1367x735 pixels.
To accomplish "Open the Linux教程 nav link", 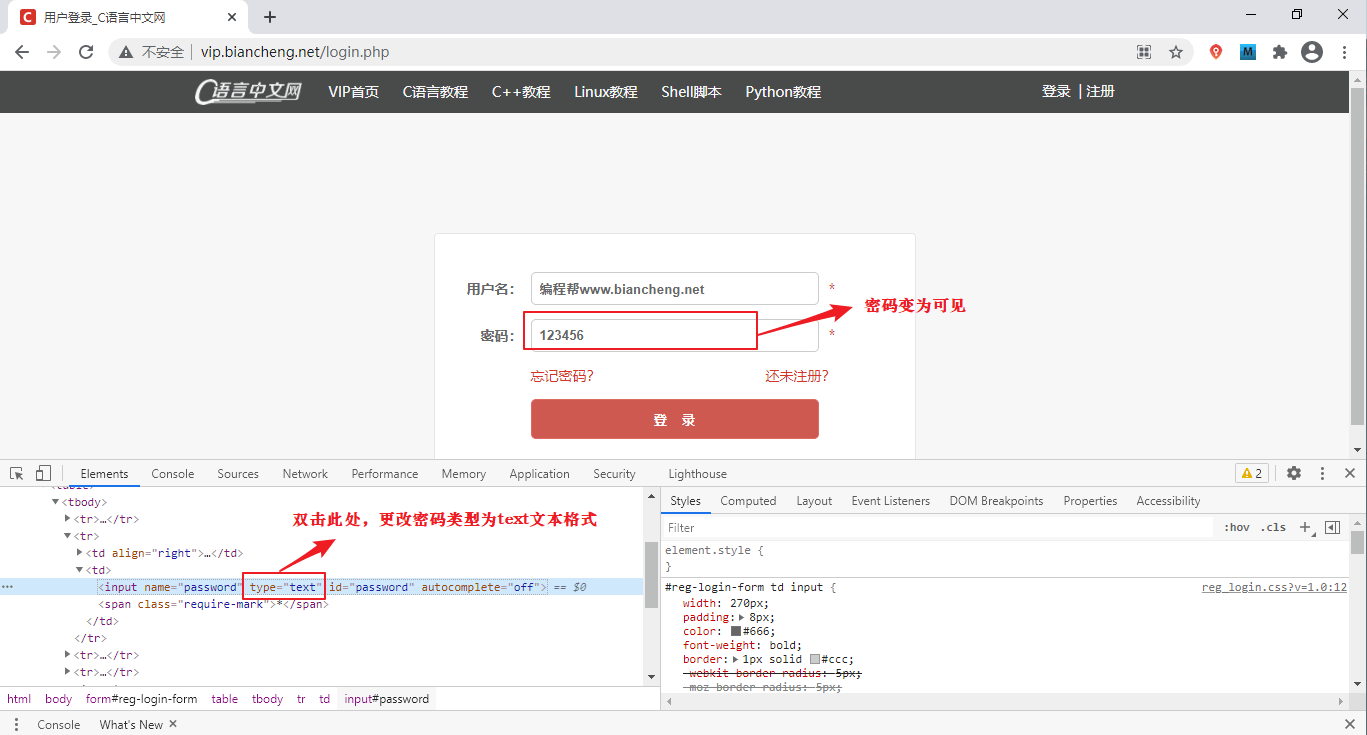I will (606, 92).
